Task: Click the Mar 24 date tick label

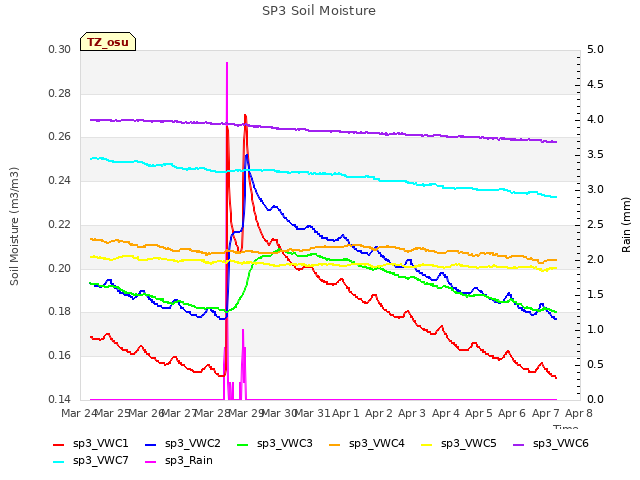Action: click(x=79, y=413)
